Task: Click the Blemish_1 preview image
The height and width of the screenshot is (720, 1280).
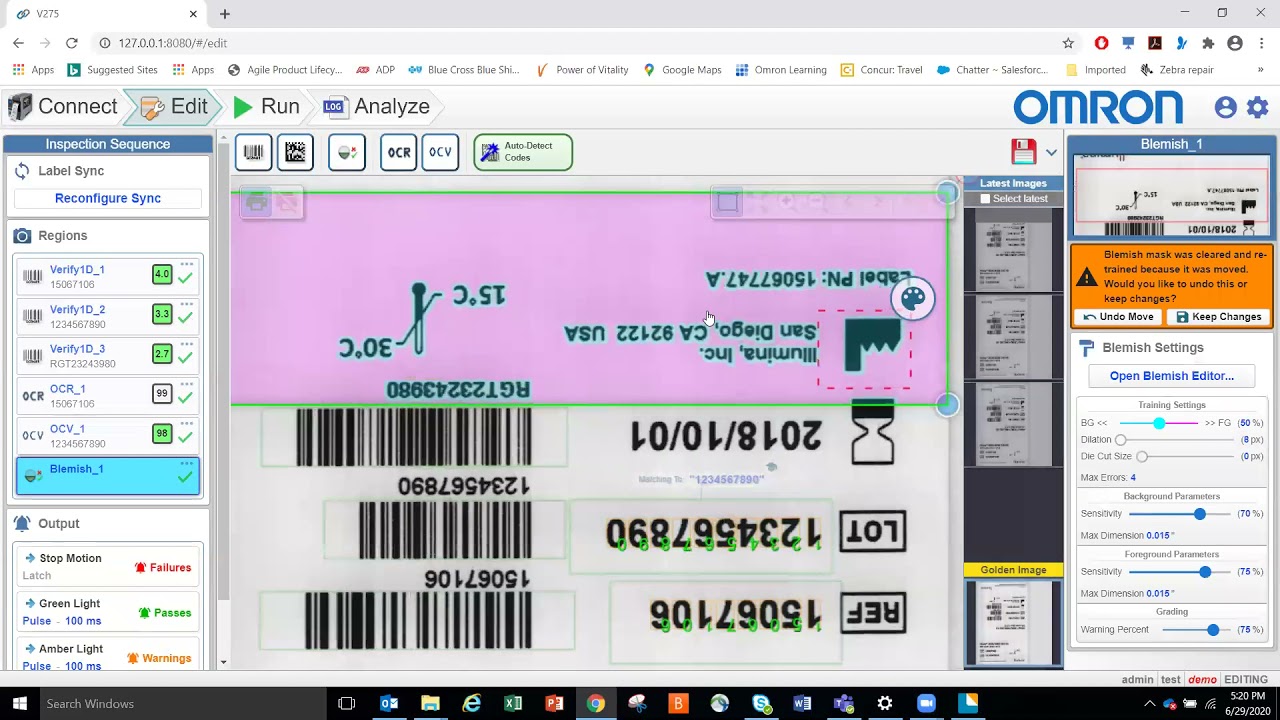Action: click(x=1172, y=195)
